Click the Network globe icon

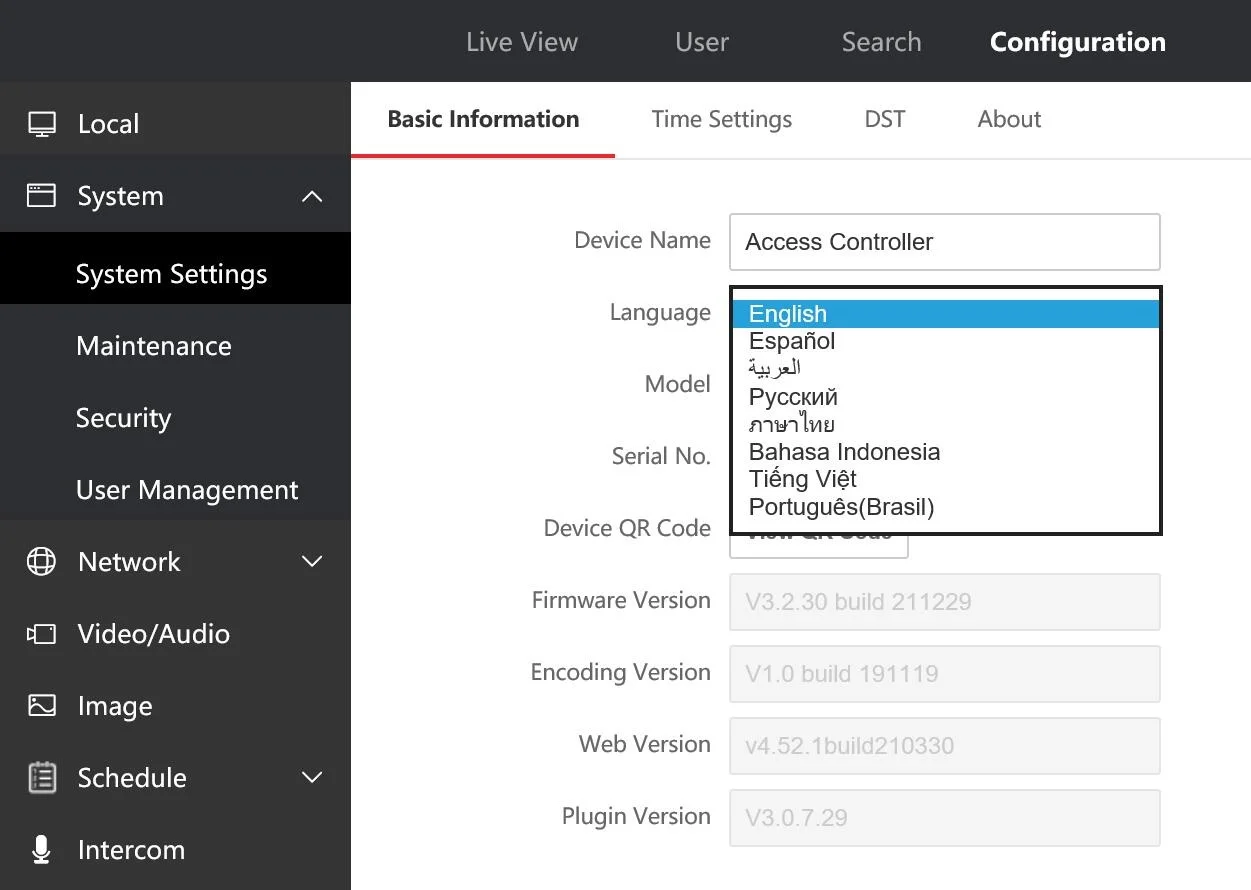(x=41, y=562)
